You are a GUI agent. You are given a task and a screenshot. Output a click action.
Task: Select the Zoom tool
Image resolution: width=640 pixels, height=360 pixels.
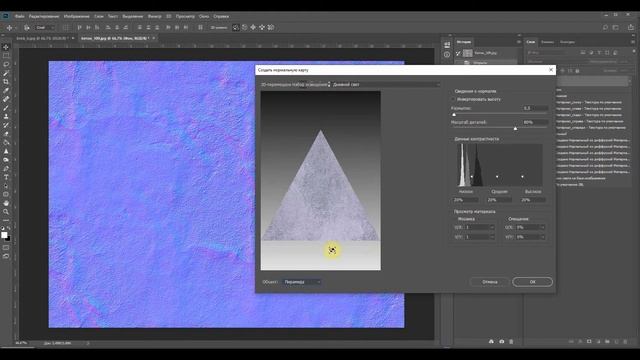[6, 212]
